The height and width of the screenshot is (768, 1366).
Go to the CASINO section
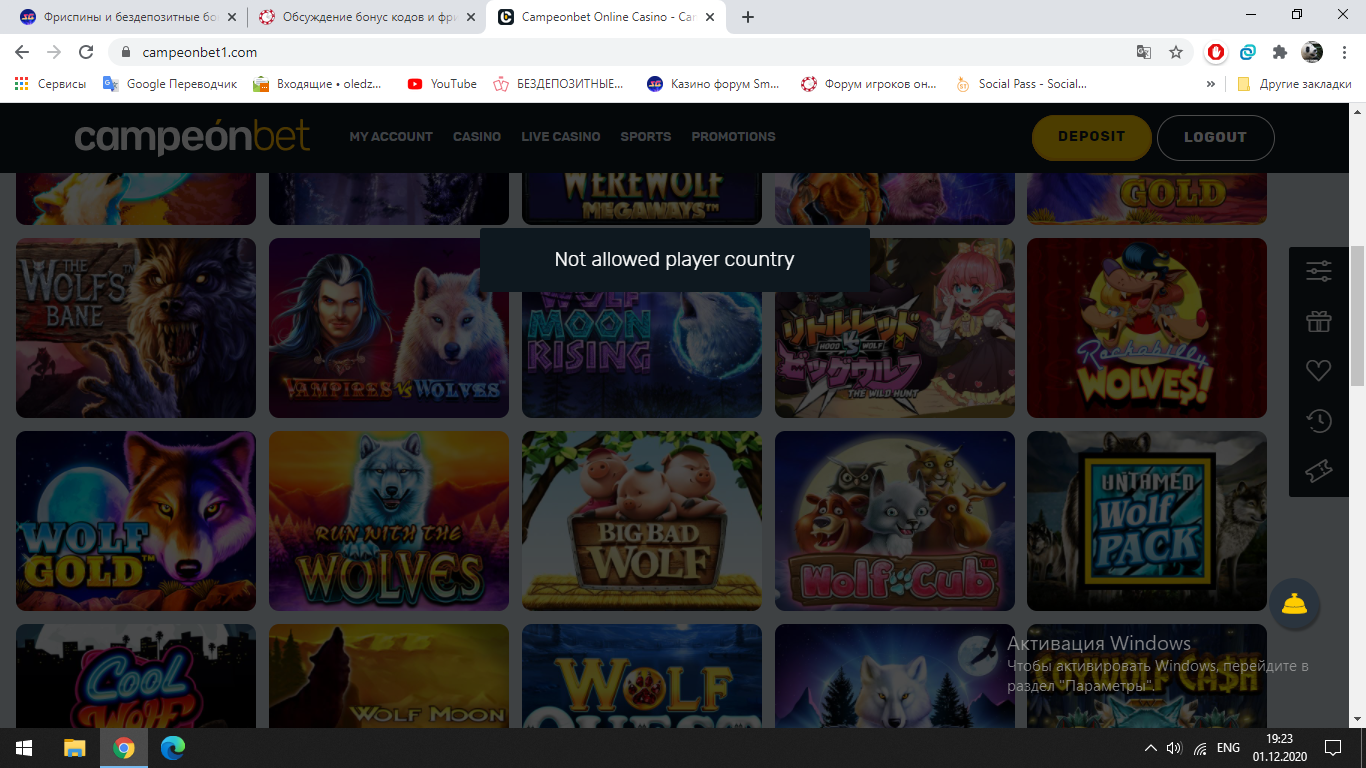(477, 137)
